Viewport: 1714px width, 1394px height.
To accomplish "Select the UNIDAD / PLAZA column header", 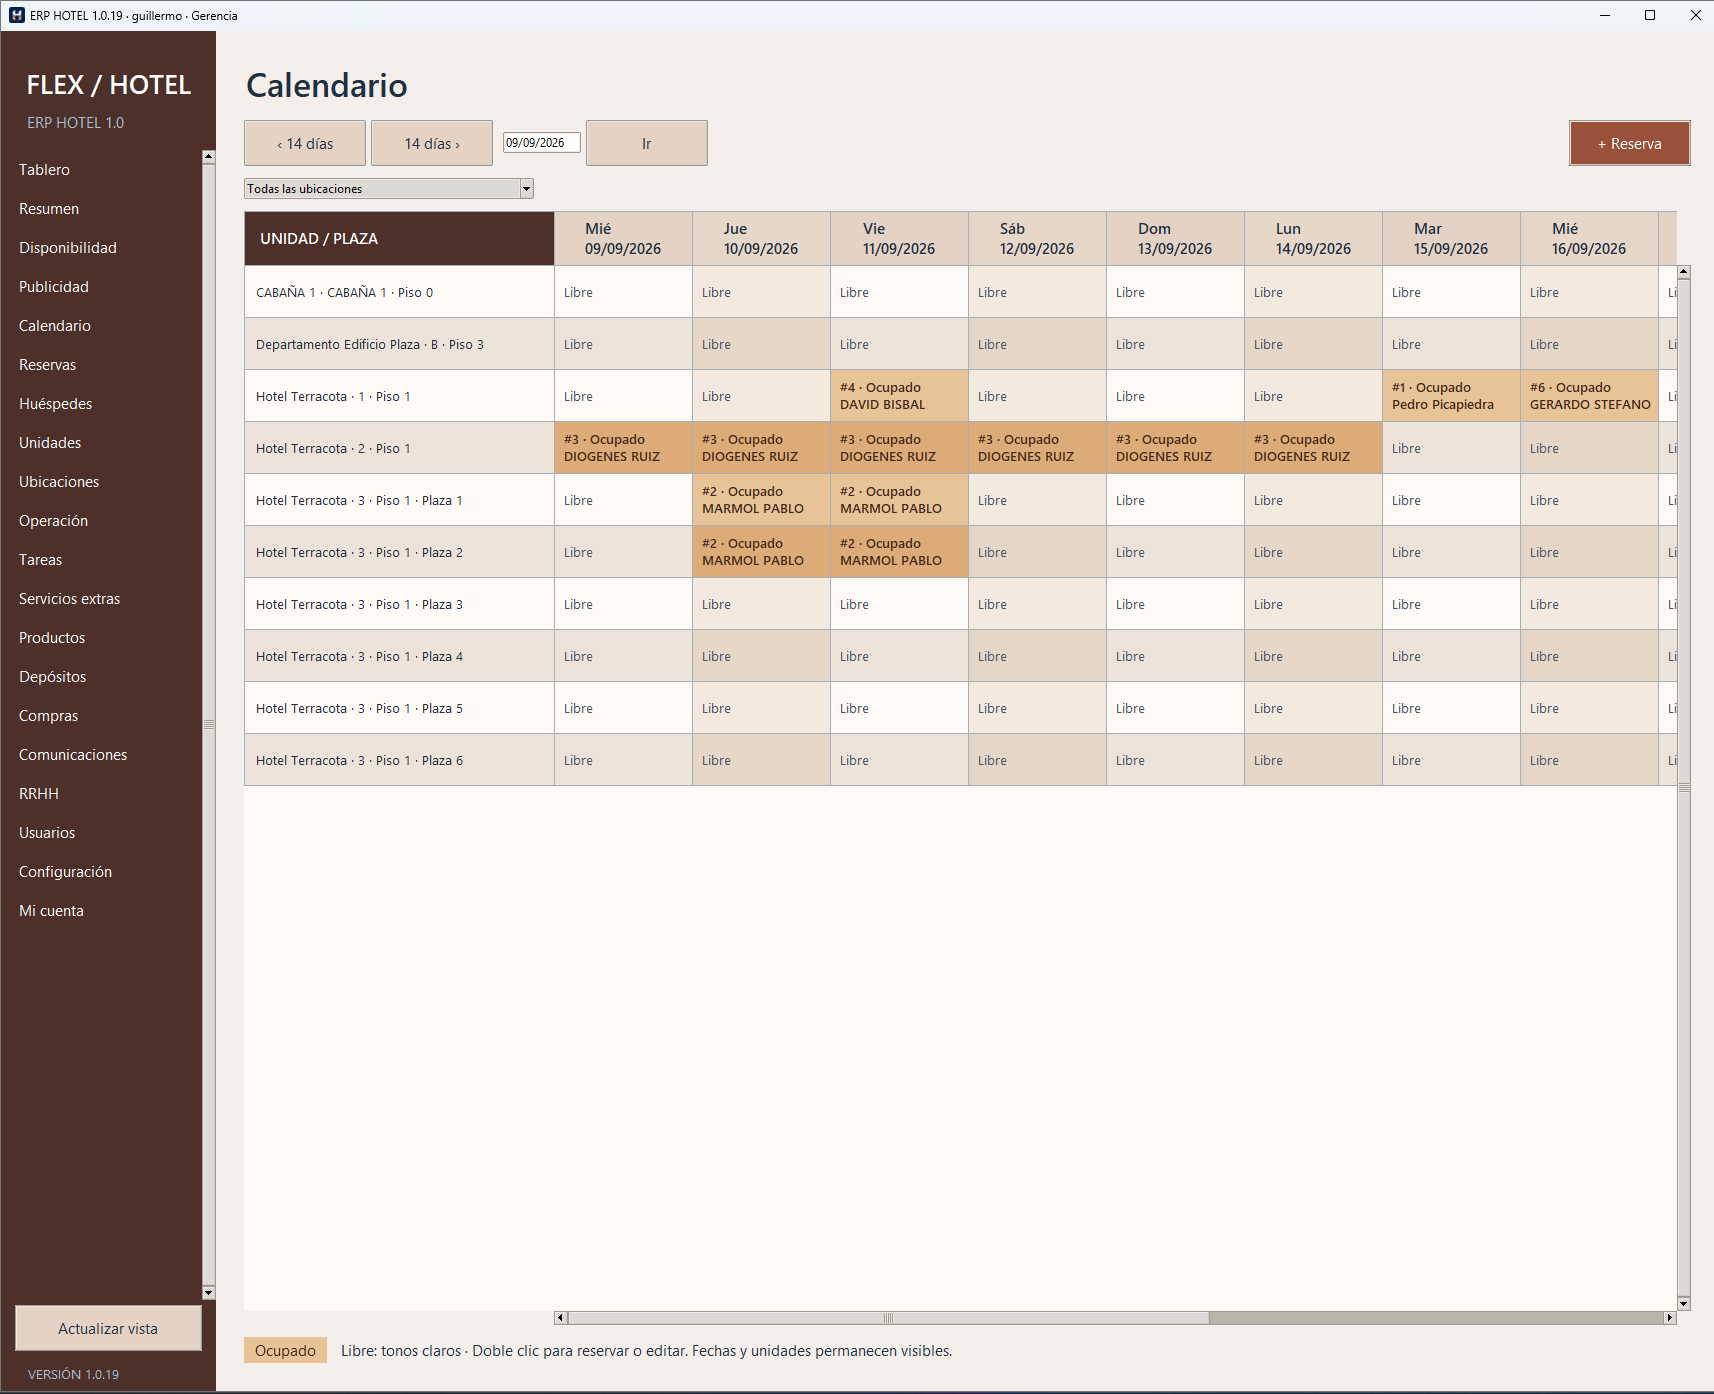I will coord(399,239).
